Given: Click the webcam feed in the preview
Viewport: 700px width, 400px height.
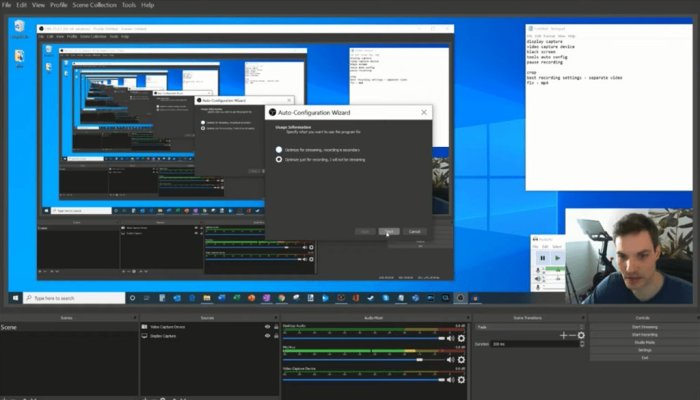Looking at the screenshot, I should pos(629,256).
